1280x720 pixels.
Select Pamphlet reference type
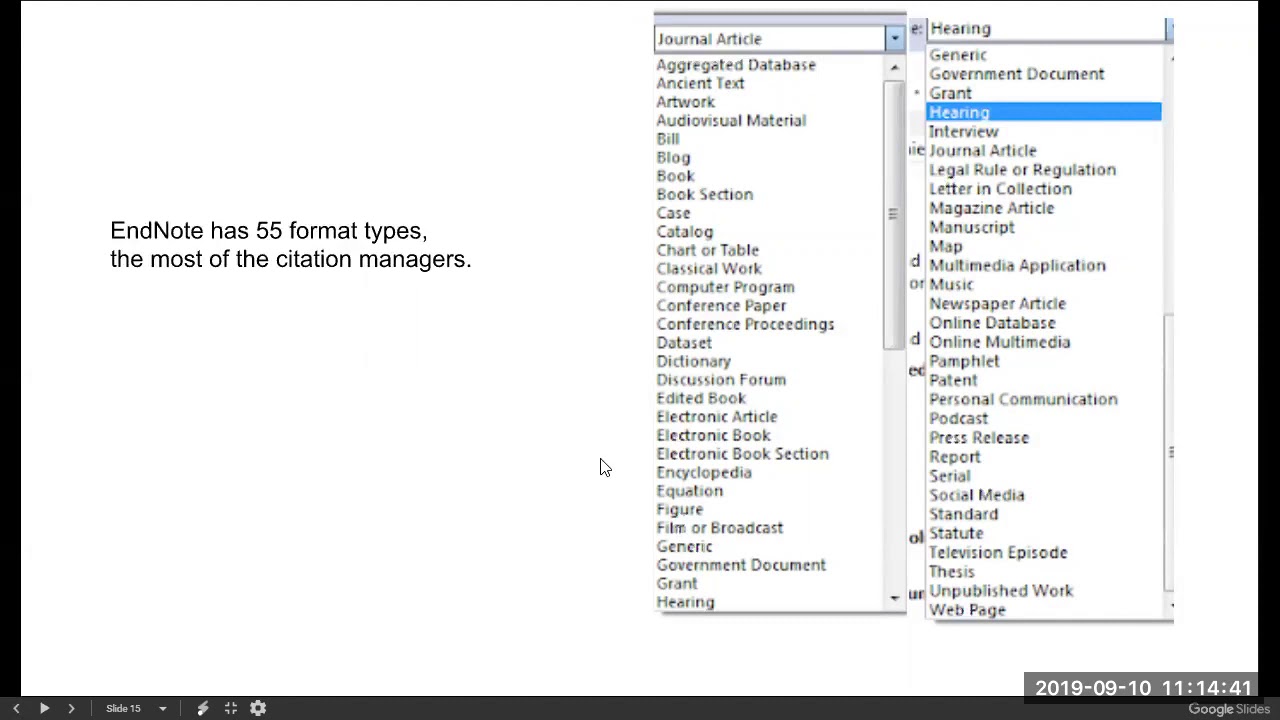964,360
